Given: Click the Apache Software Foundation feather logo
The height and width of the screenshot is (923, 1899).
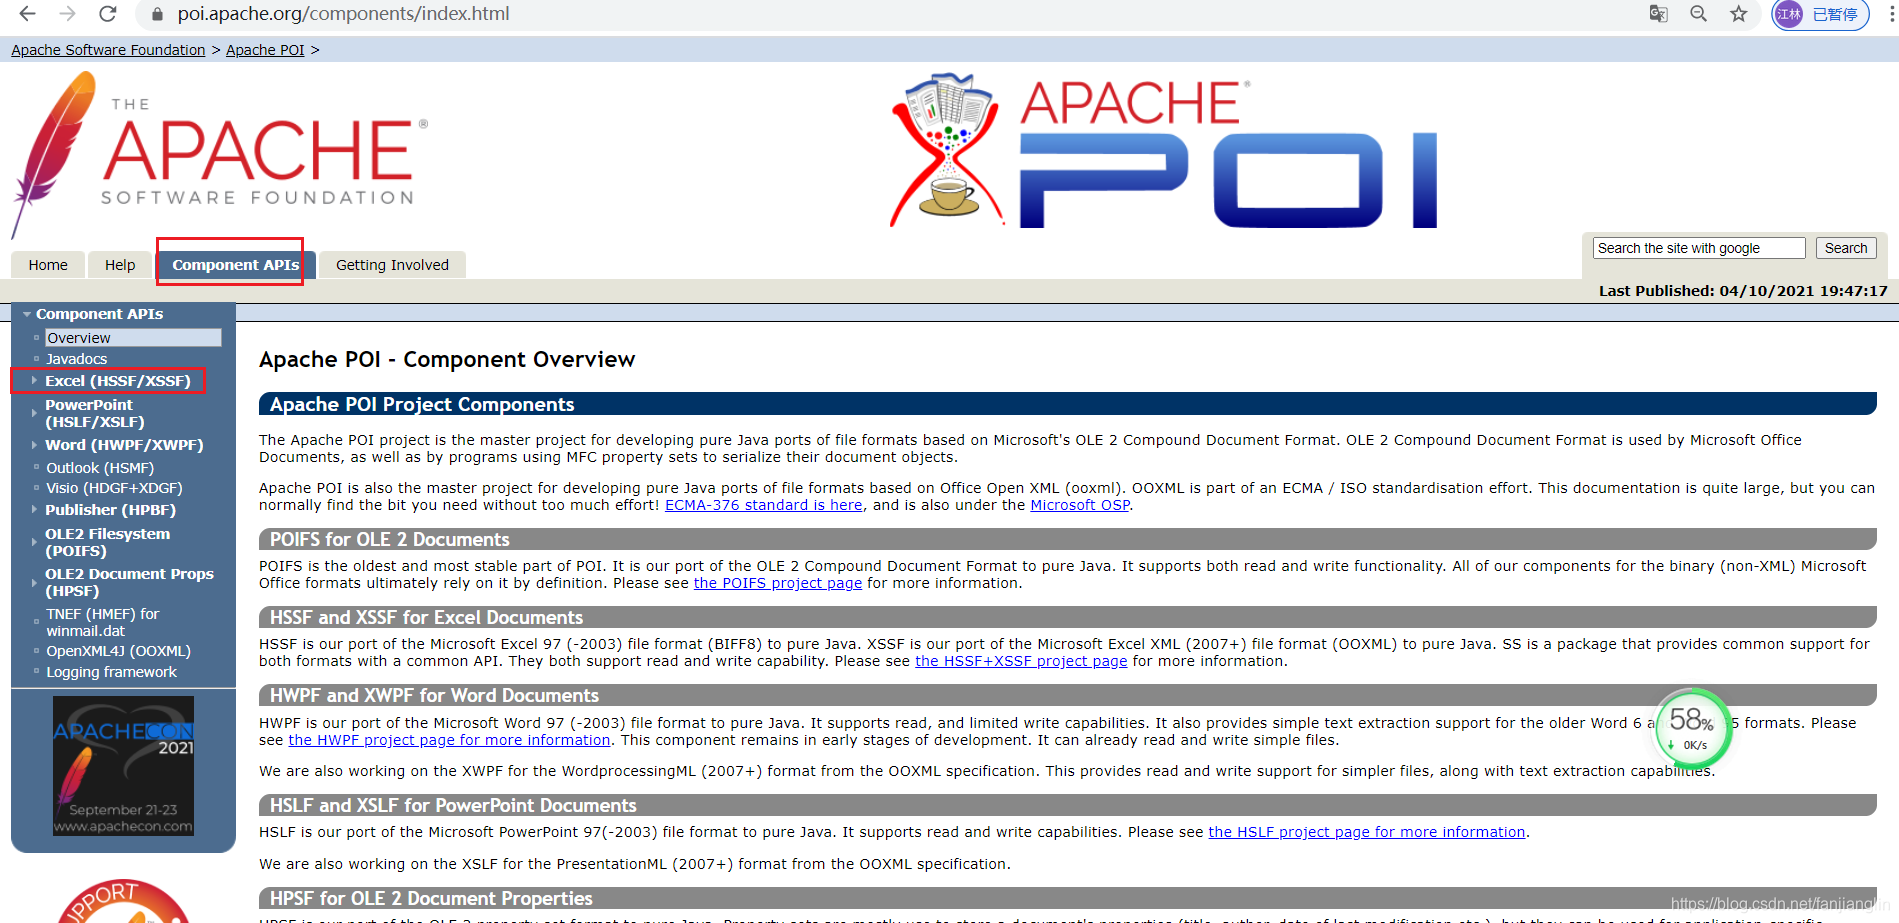Looking at the screenshot, I should click(x=220, y=155).
